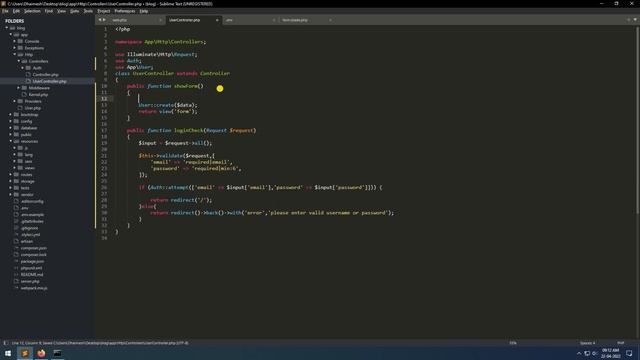
Task: Open the Selection menu
Action: pyautogui.click(x=32, y=11)
